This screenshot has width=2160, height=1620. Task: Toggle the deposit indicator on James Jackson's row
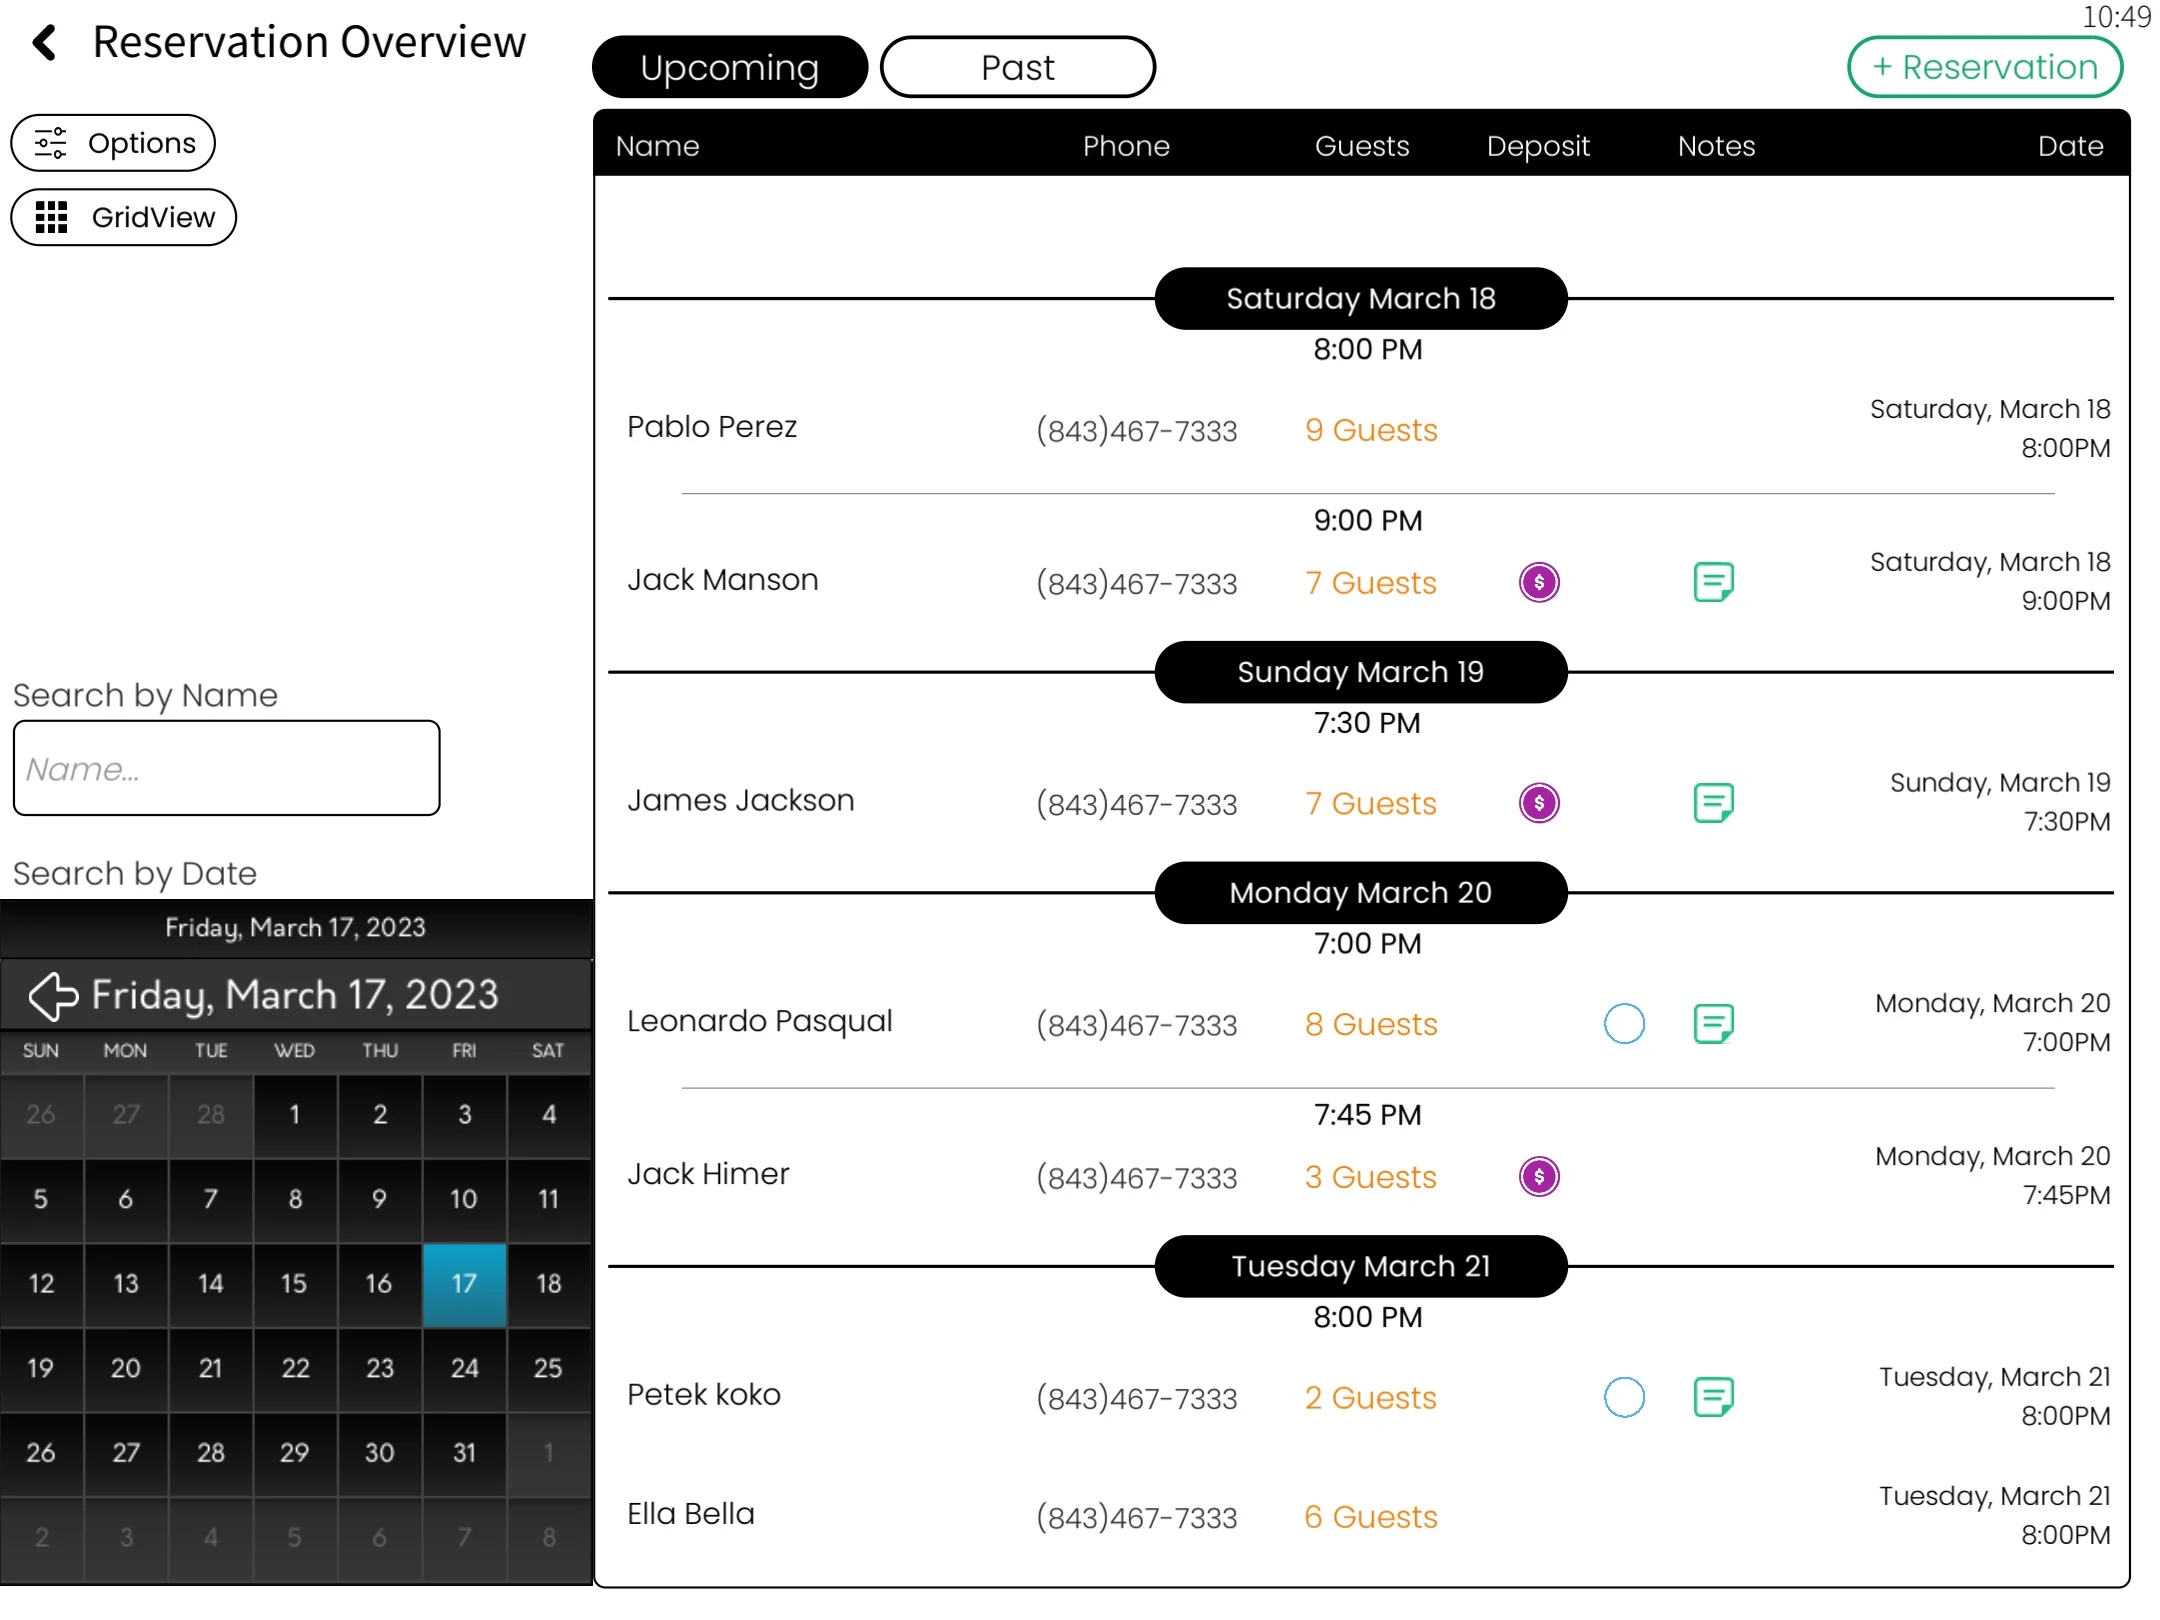click(x=1538, y=802)
